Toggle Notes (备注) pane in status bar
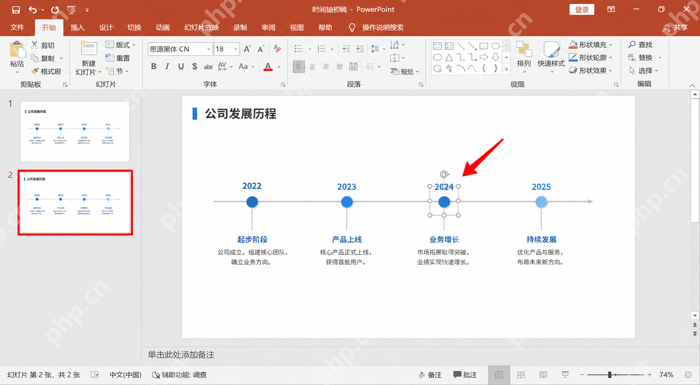700x385 pixels. point(430,375)
